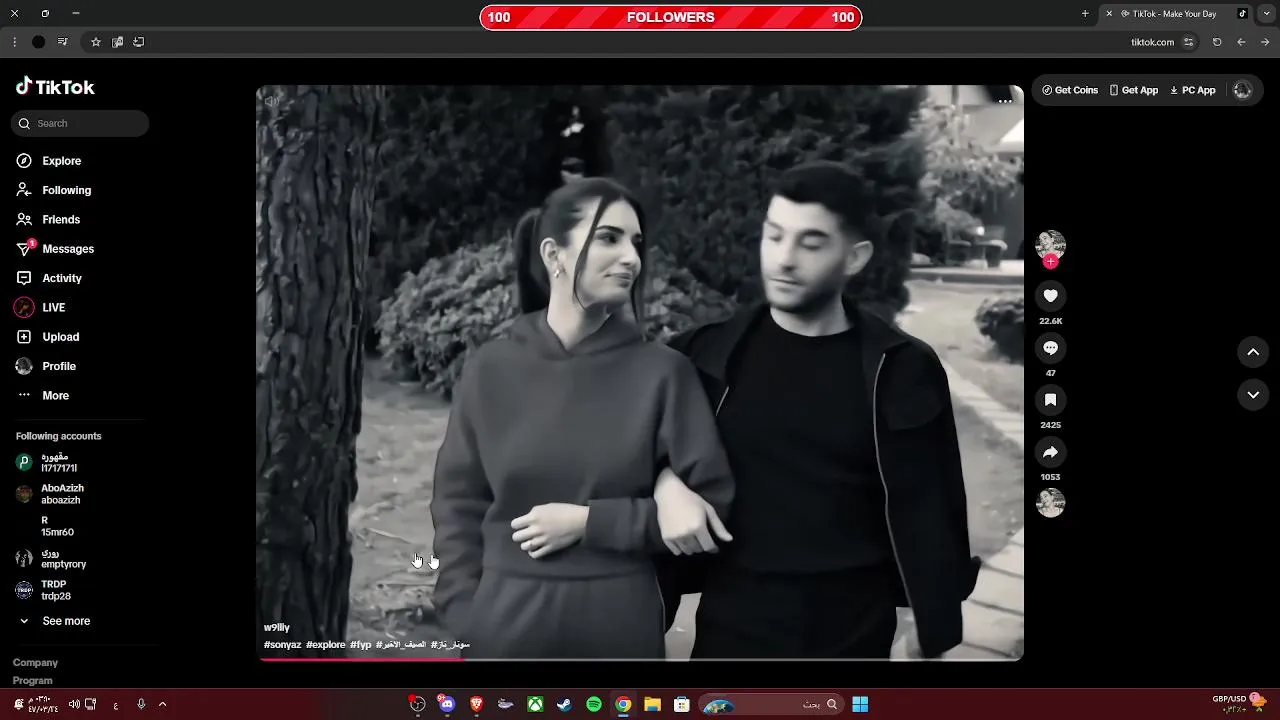The width and height of the screenshot is (1280, 720).
Task: Go to next video
Action: (1253, 395)
